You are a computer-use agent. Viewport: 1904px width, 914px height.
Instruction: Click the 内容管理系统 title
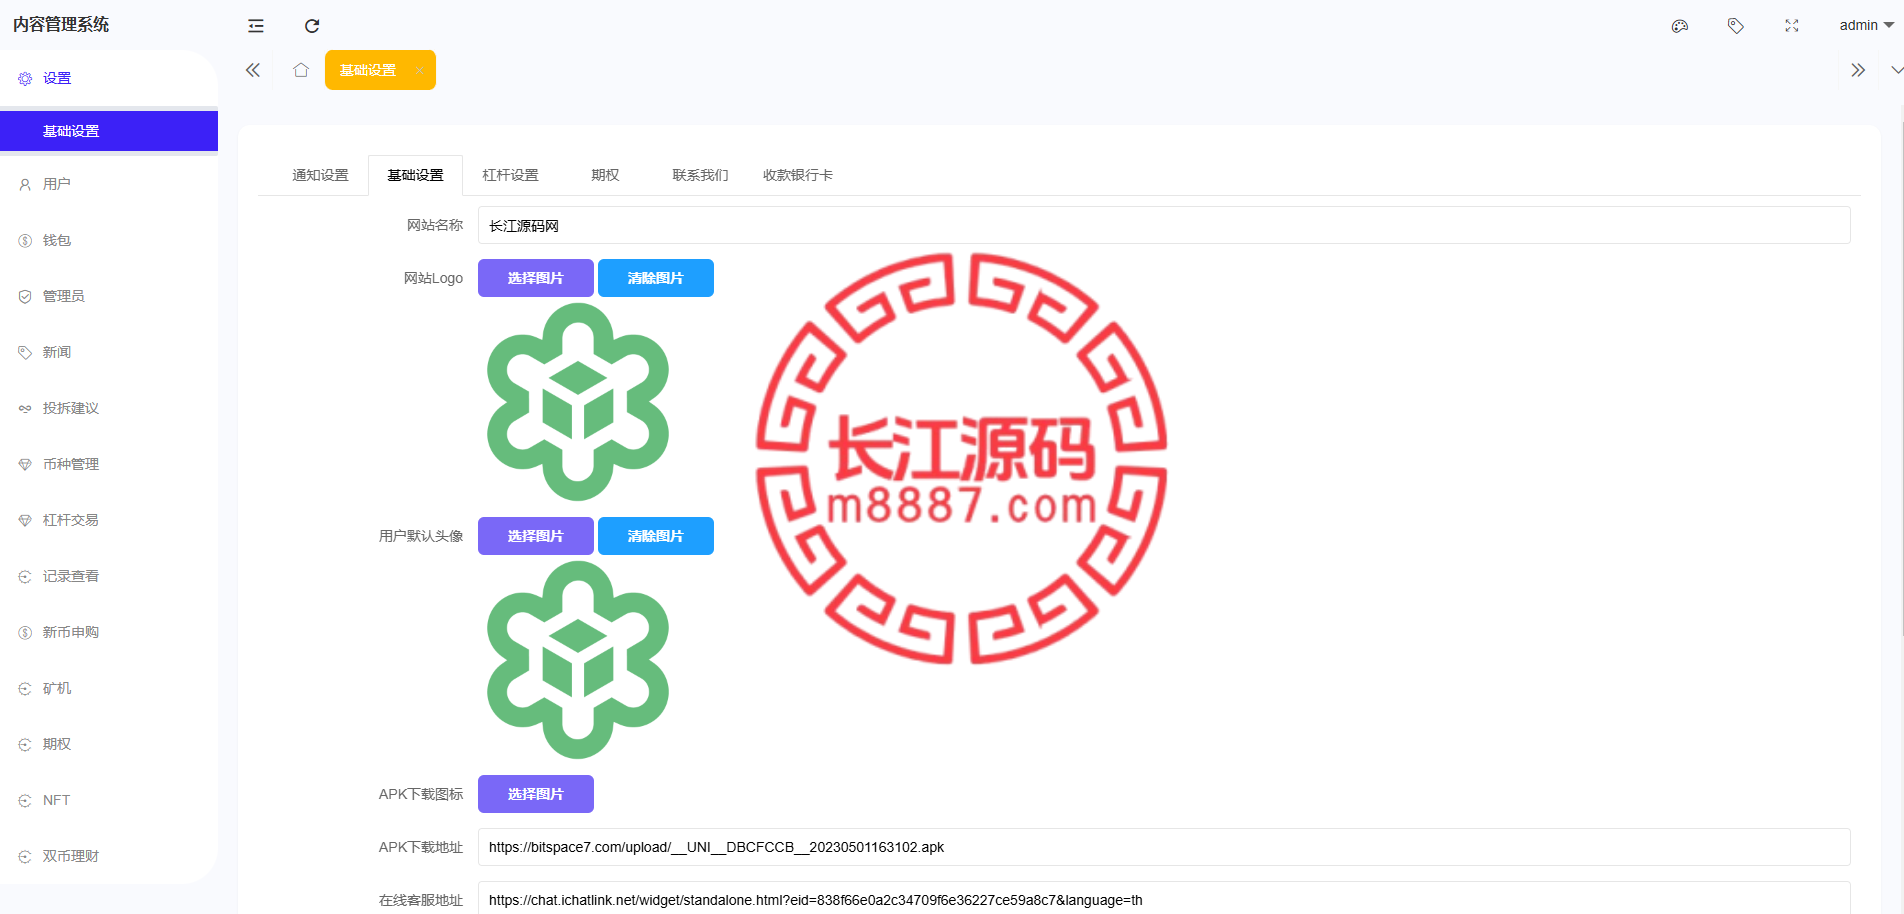click(61, 25)
